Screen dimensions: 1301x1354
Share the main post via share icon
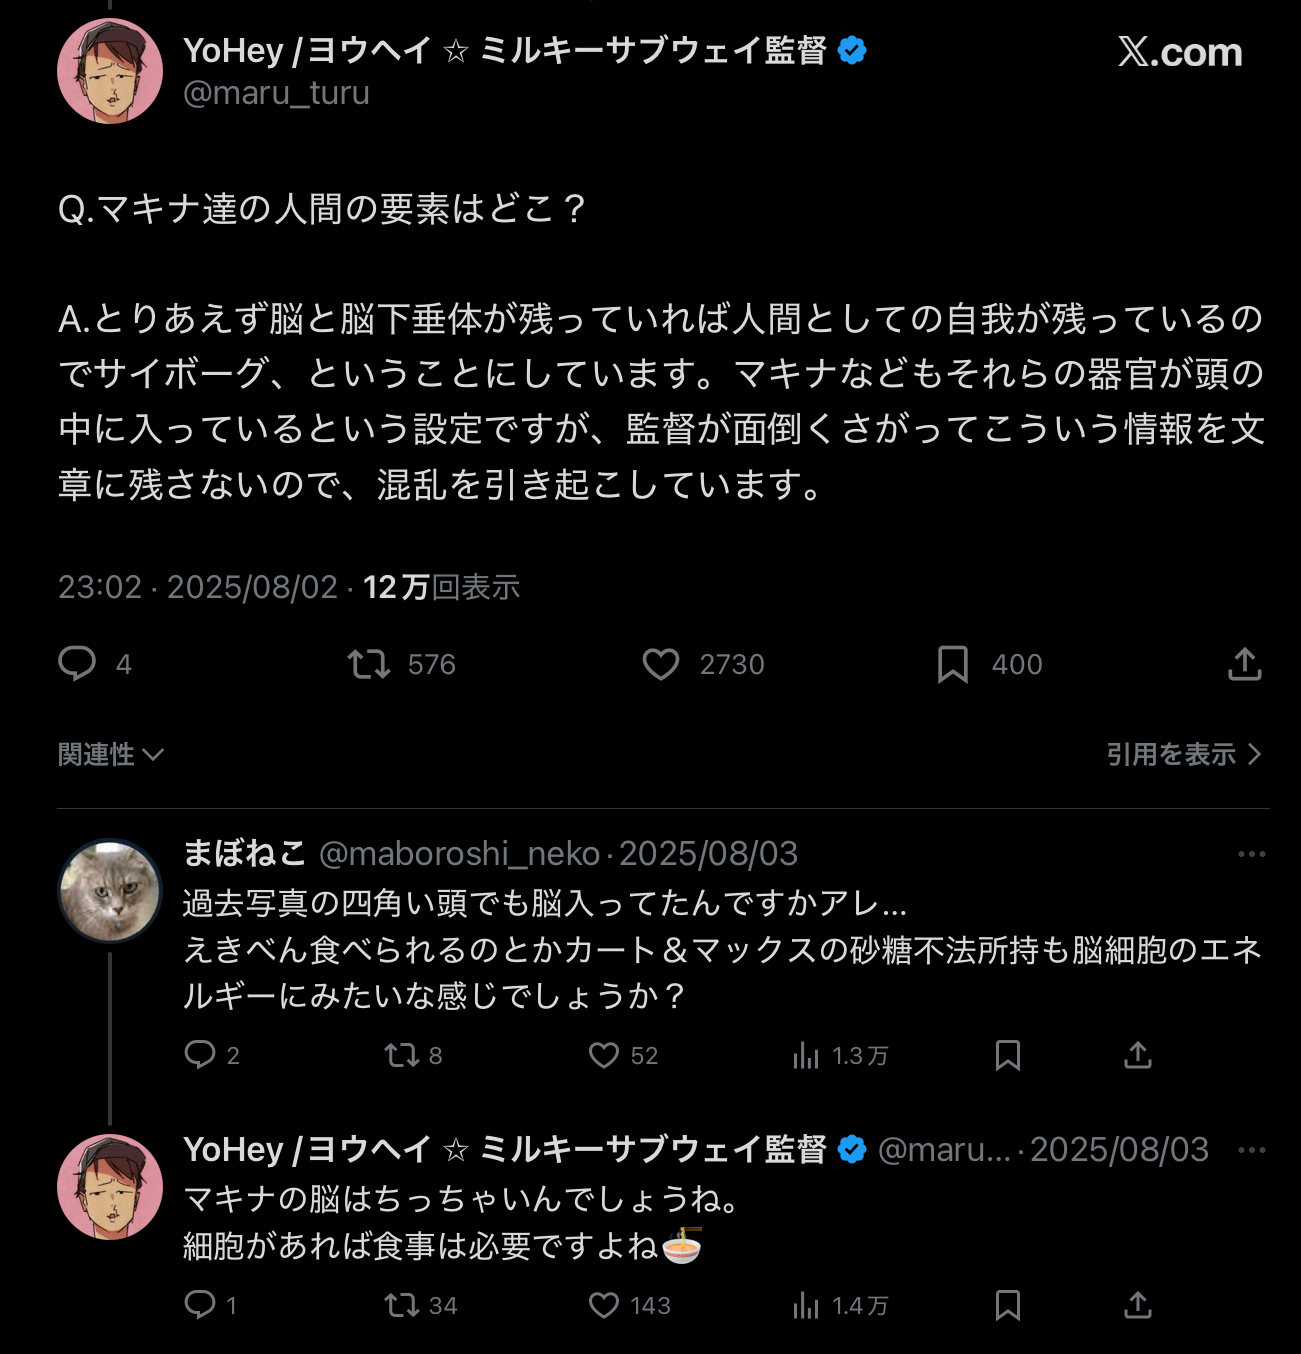(x=1244, y=664)
